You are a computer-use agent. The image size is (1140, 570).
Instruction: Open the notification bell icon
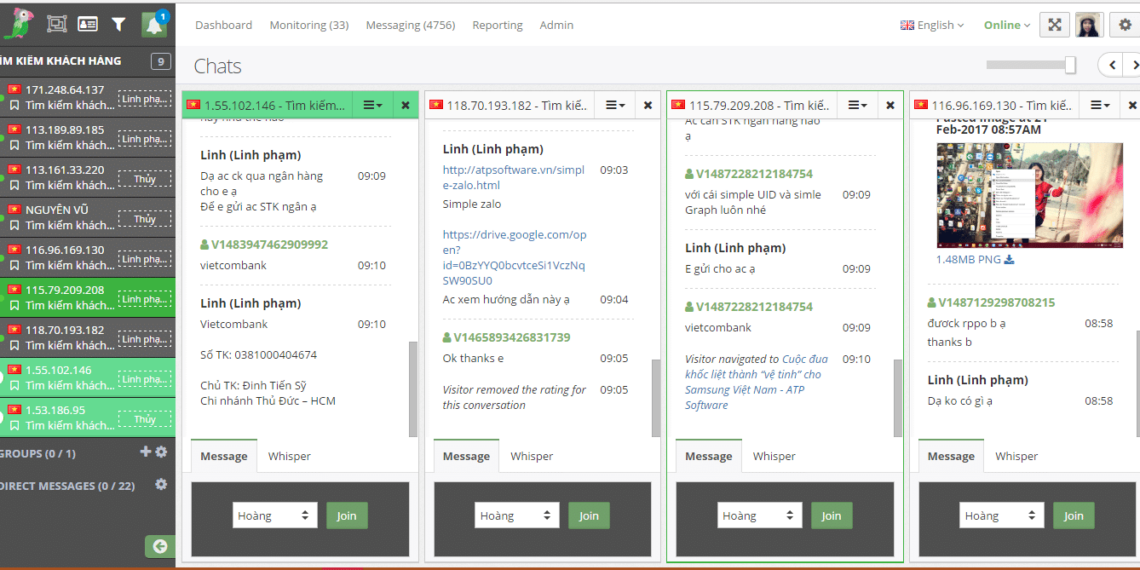[153, 24]
